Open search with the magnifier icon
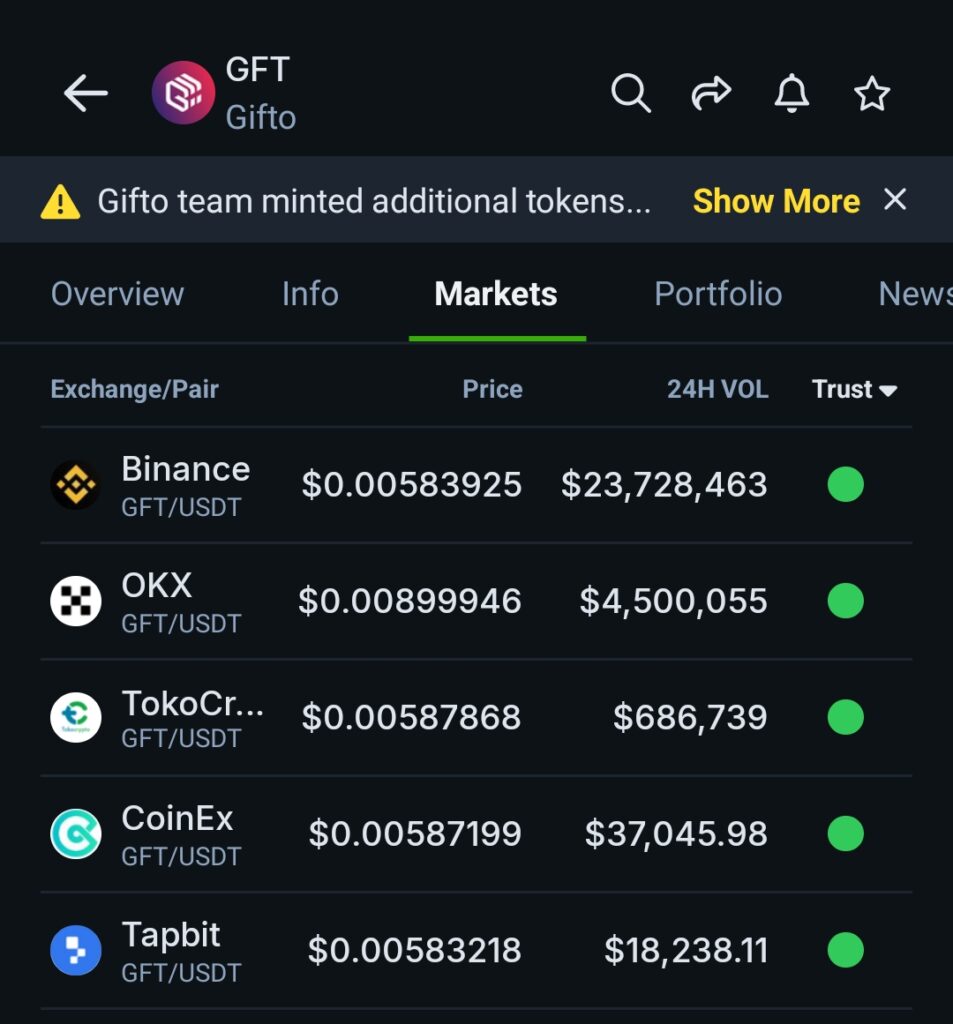Screen dimensions: 953x1024 pyautogui.click(x=630, y=93)
